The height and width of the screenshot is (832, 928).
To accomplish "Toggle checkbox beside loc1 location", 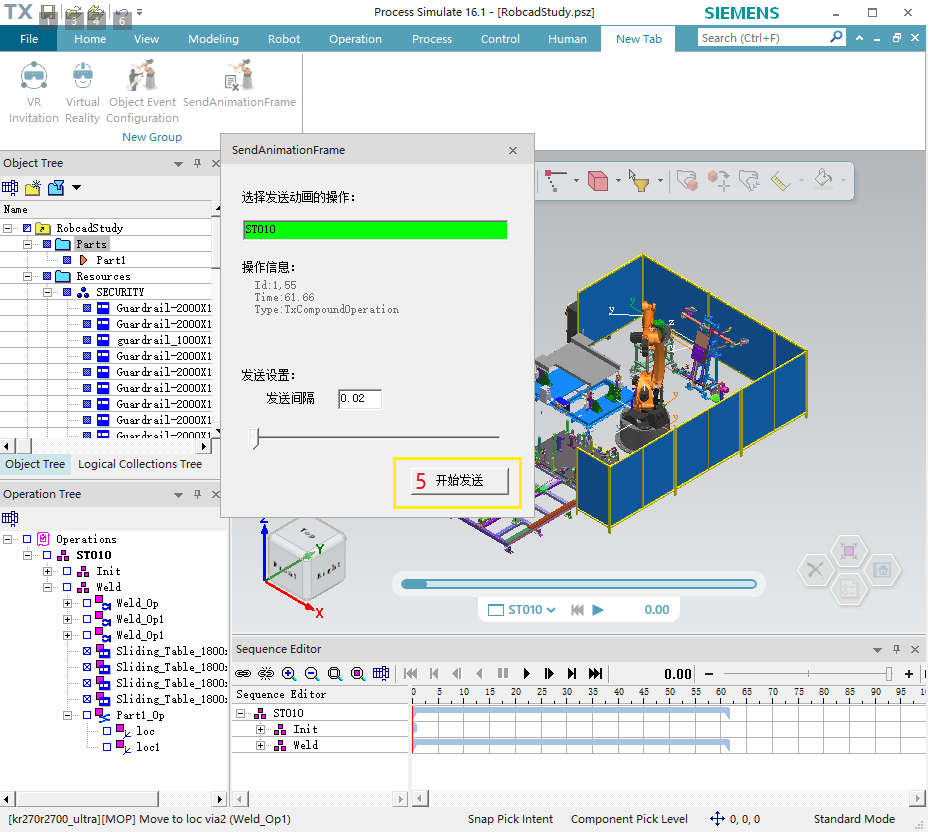I will (x=107, y=747).
